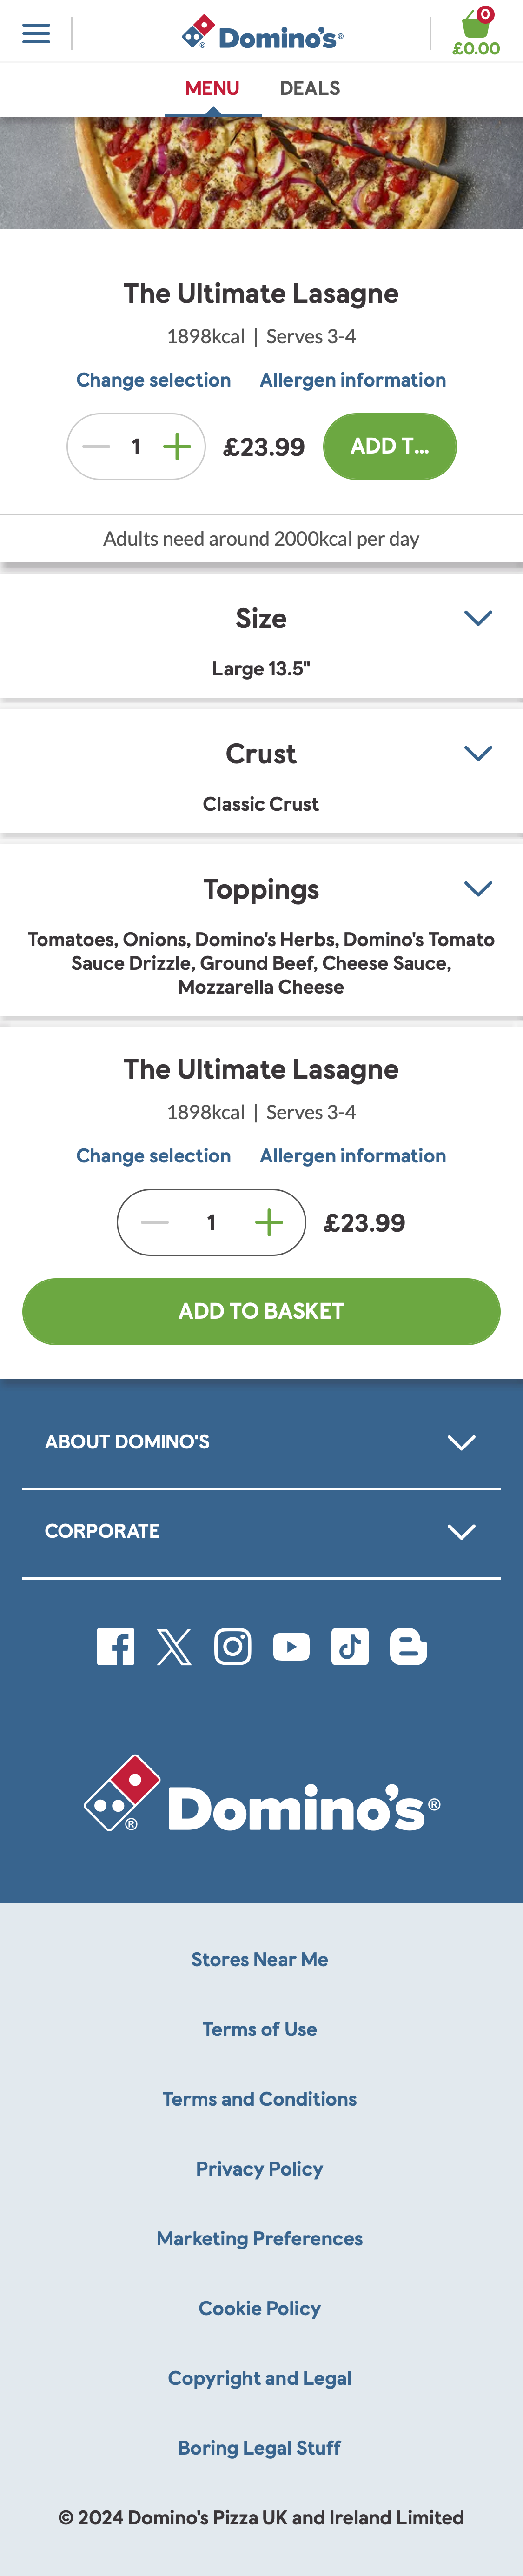Screen dimensions: 523x2576
Task: Expand the About Domino's footer section
Action: click(x=261, y=1442)
